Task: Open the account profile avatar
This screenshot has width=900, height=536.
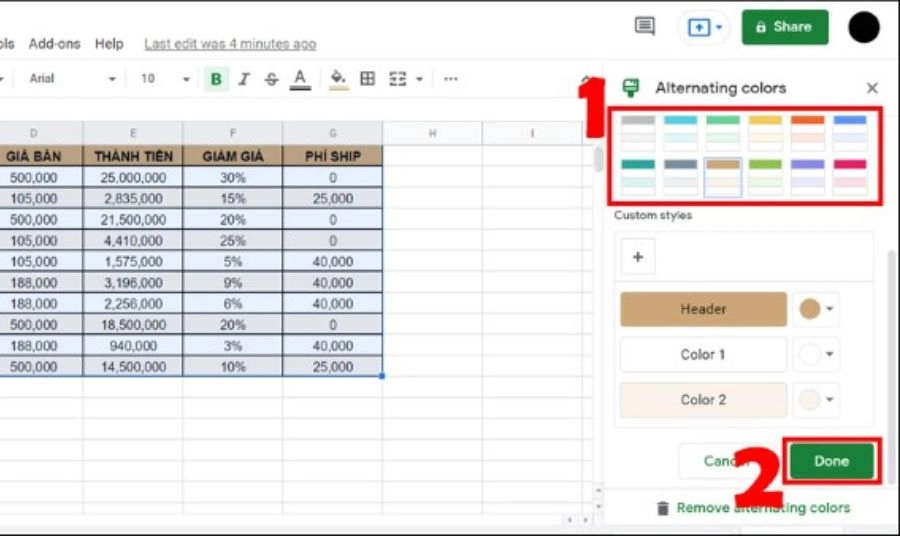Action: (x=864, y=27)
